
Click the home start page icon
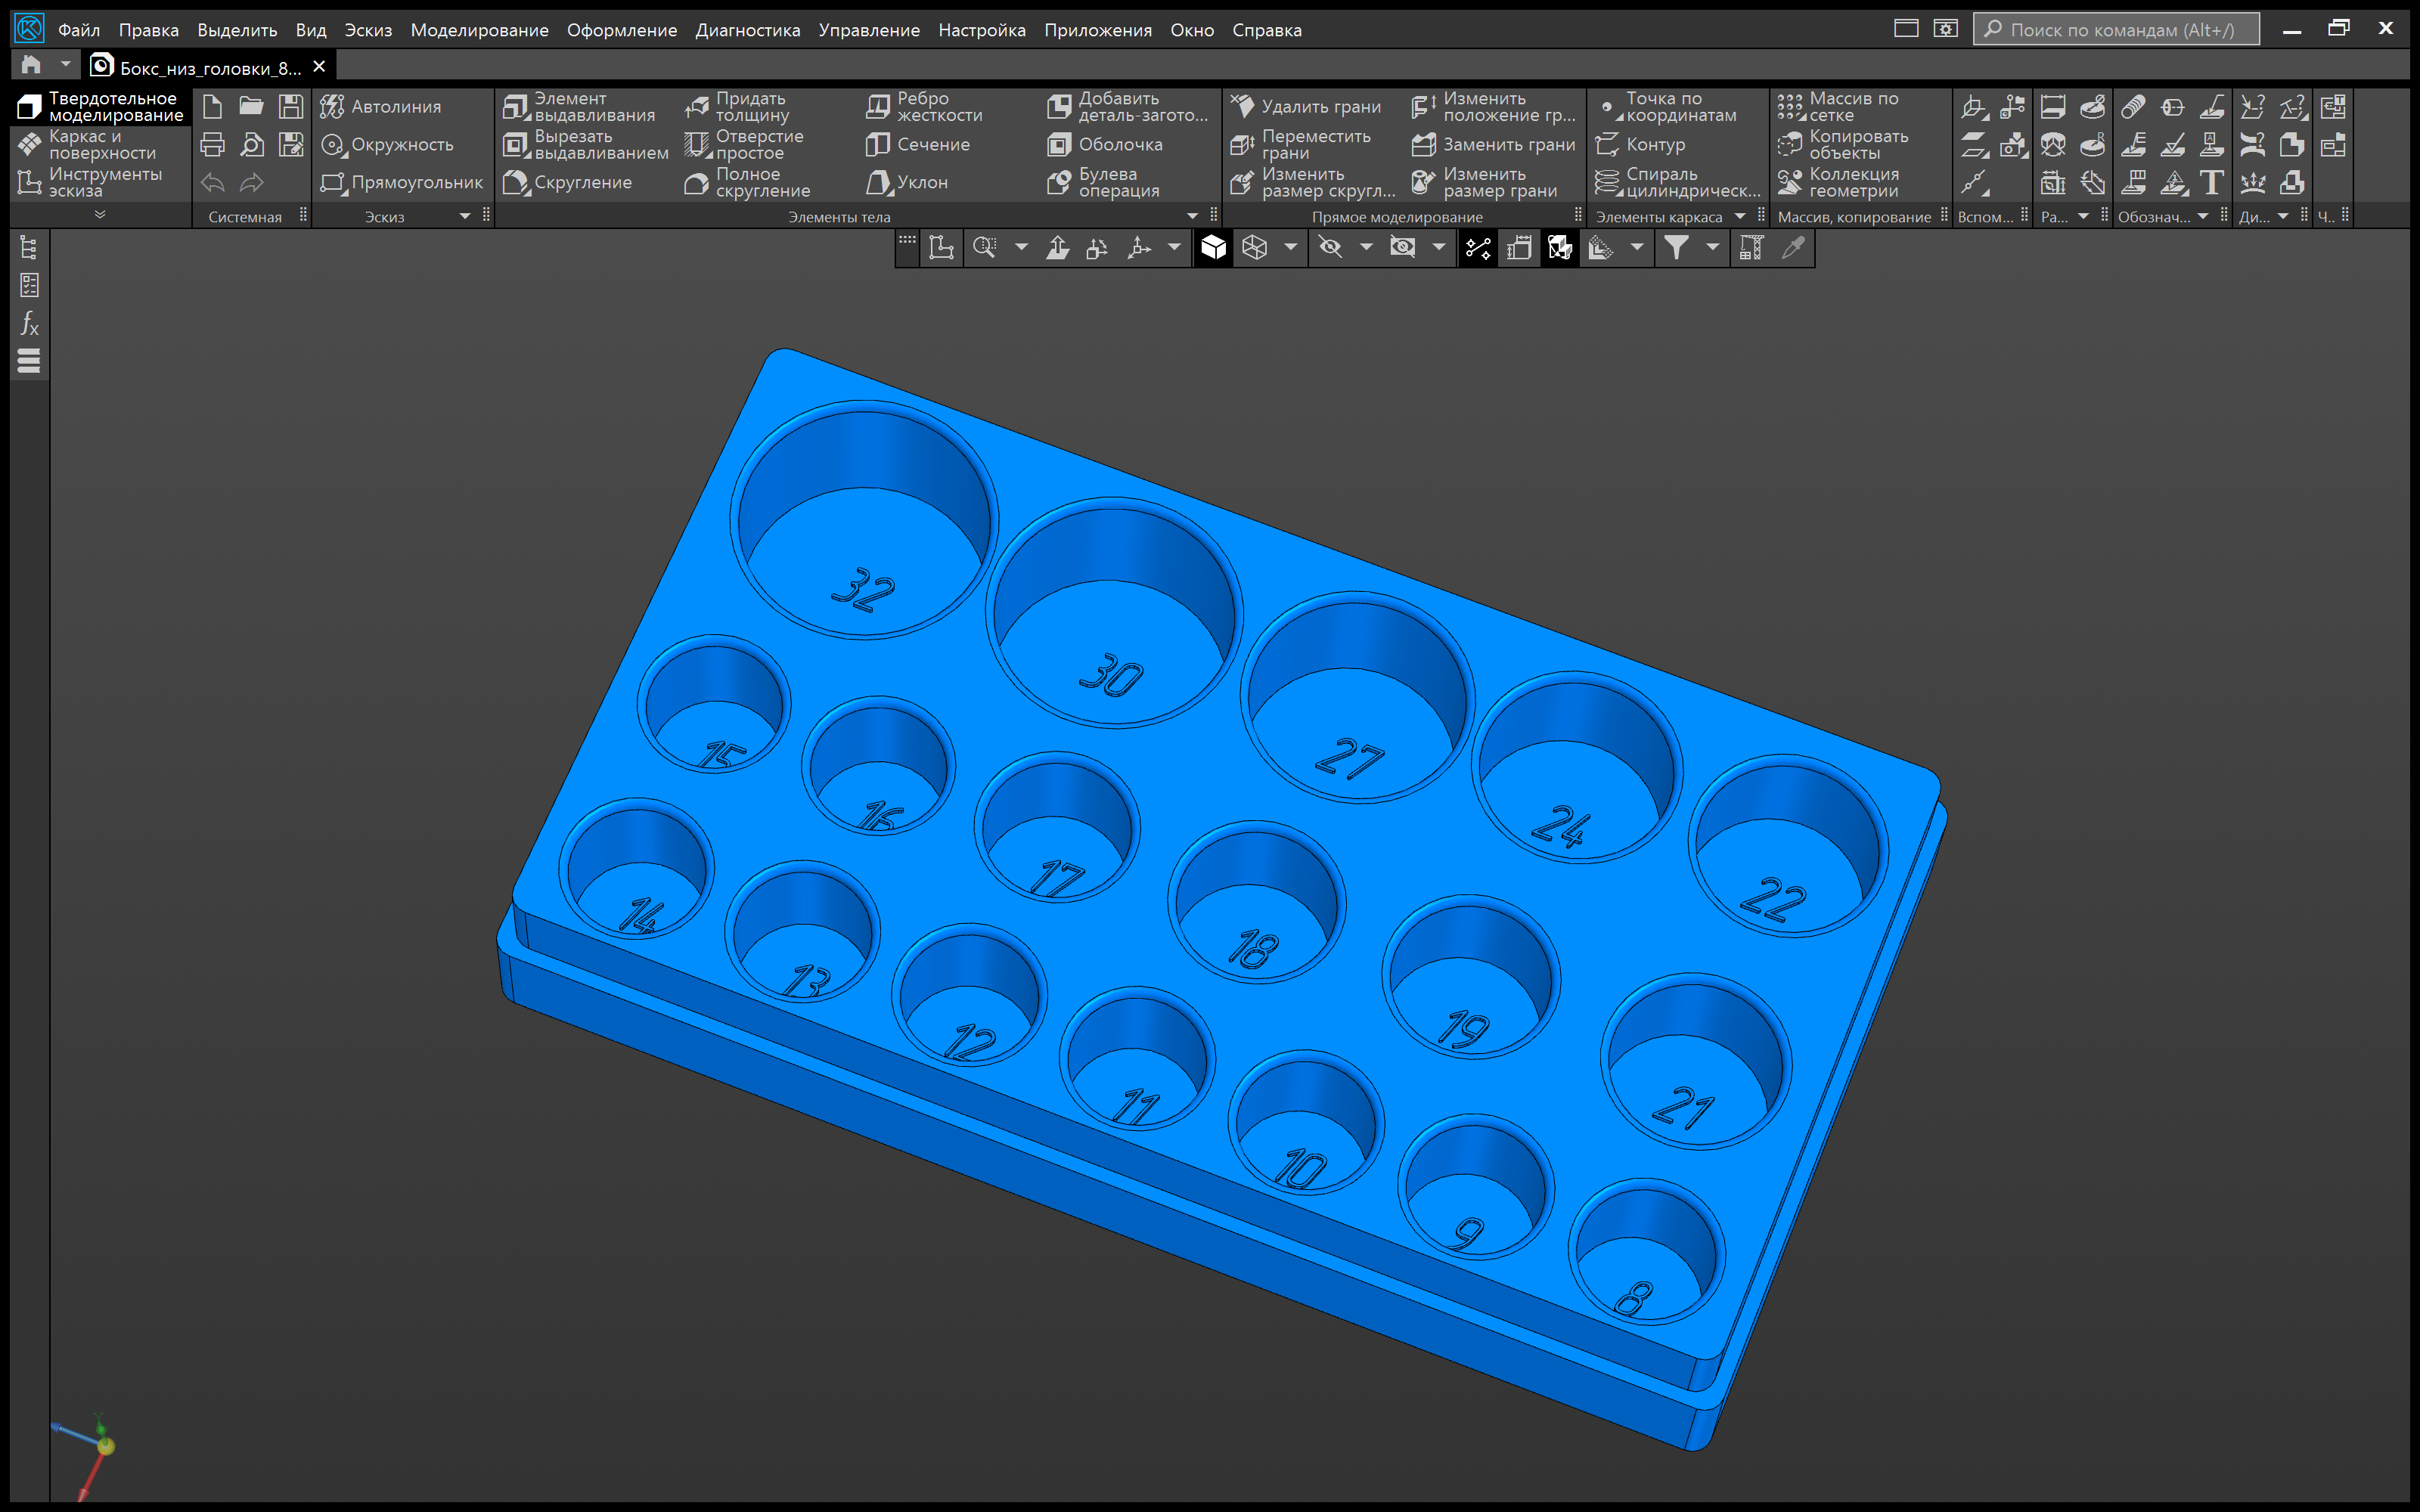pyautogui.click(x=31, y=65)
